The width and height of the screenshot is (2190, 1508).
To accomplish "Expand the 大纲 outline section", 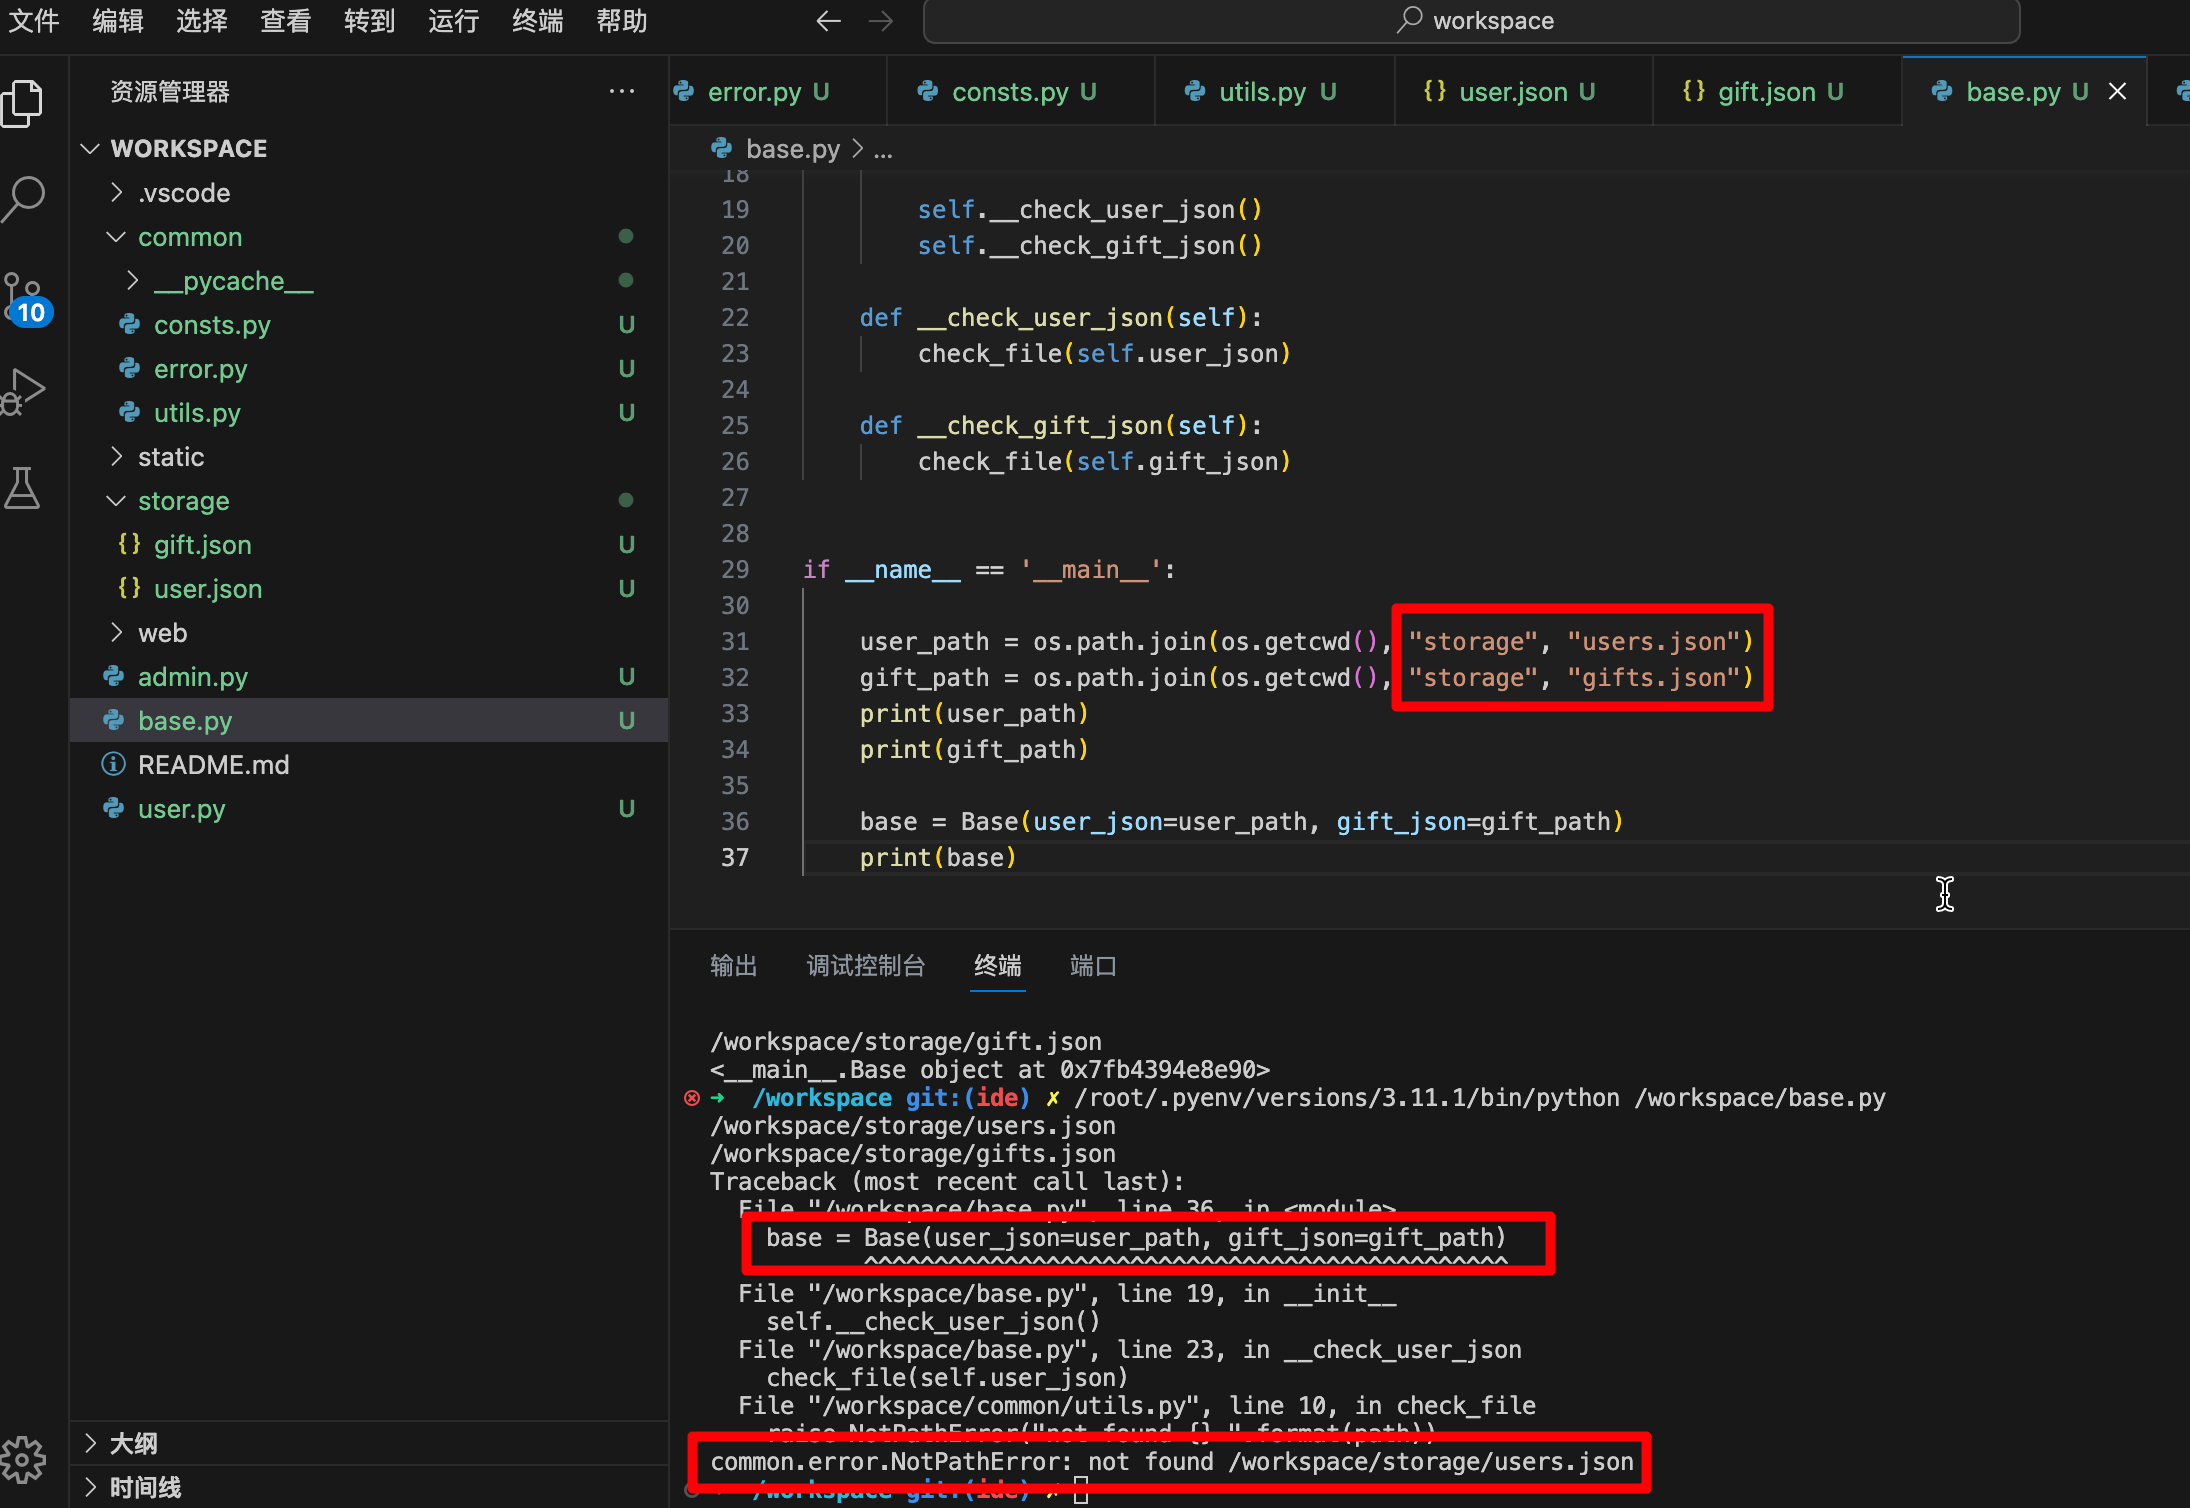I will tap(370, 1443).
